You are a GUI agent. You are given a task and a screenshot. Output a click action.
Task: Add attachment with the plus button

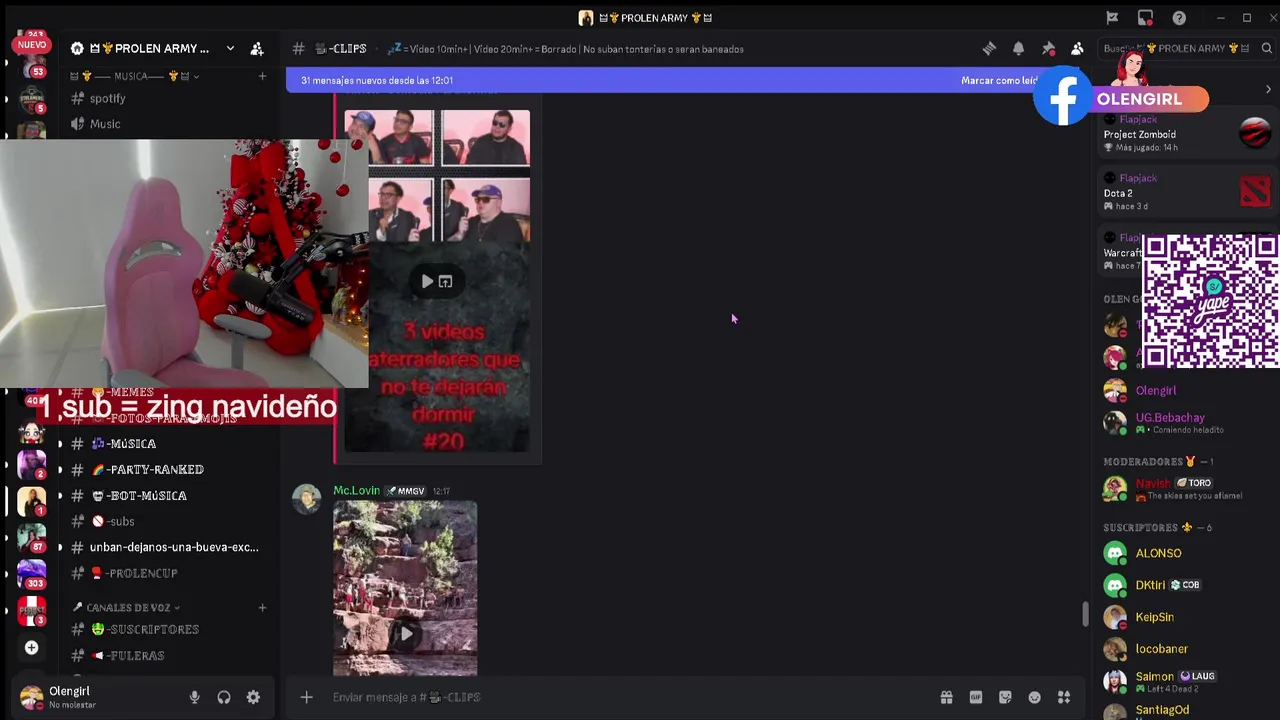(x=306, y=697)
